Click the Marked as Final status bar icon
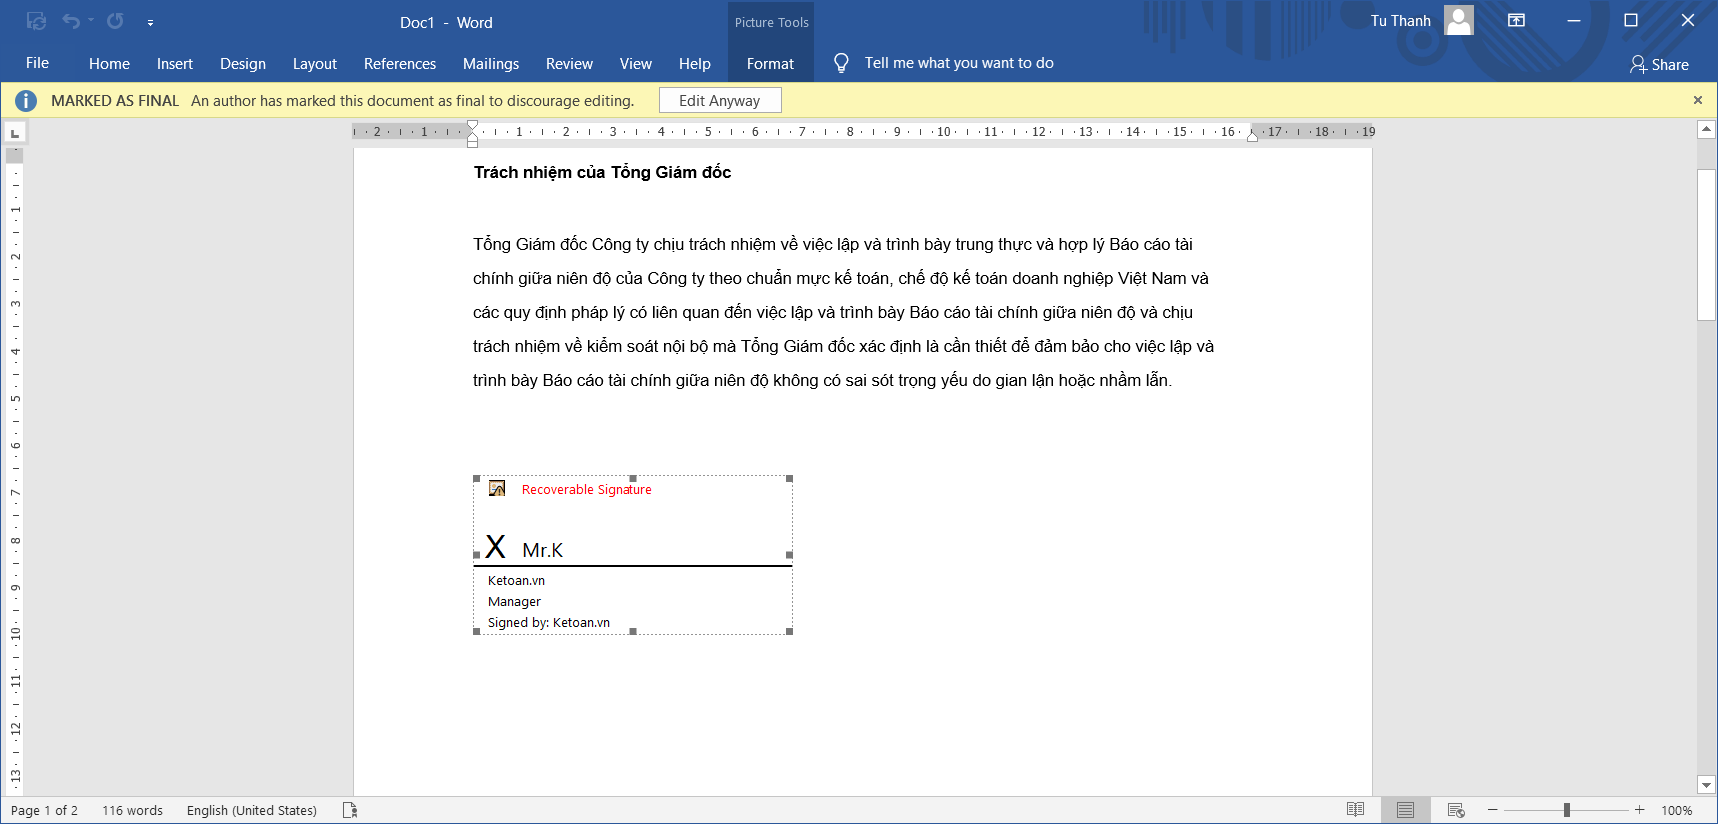 coord(350,810)
